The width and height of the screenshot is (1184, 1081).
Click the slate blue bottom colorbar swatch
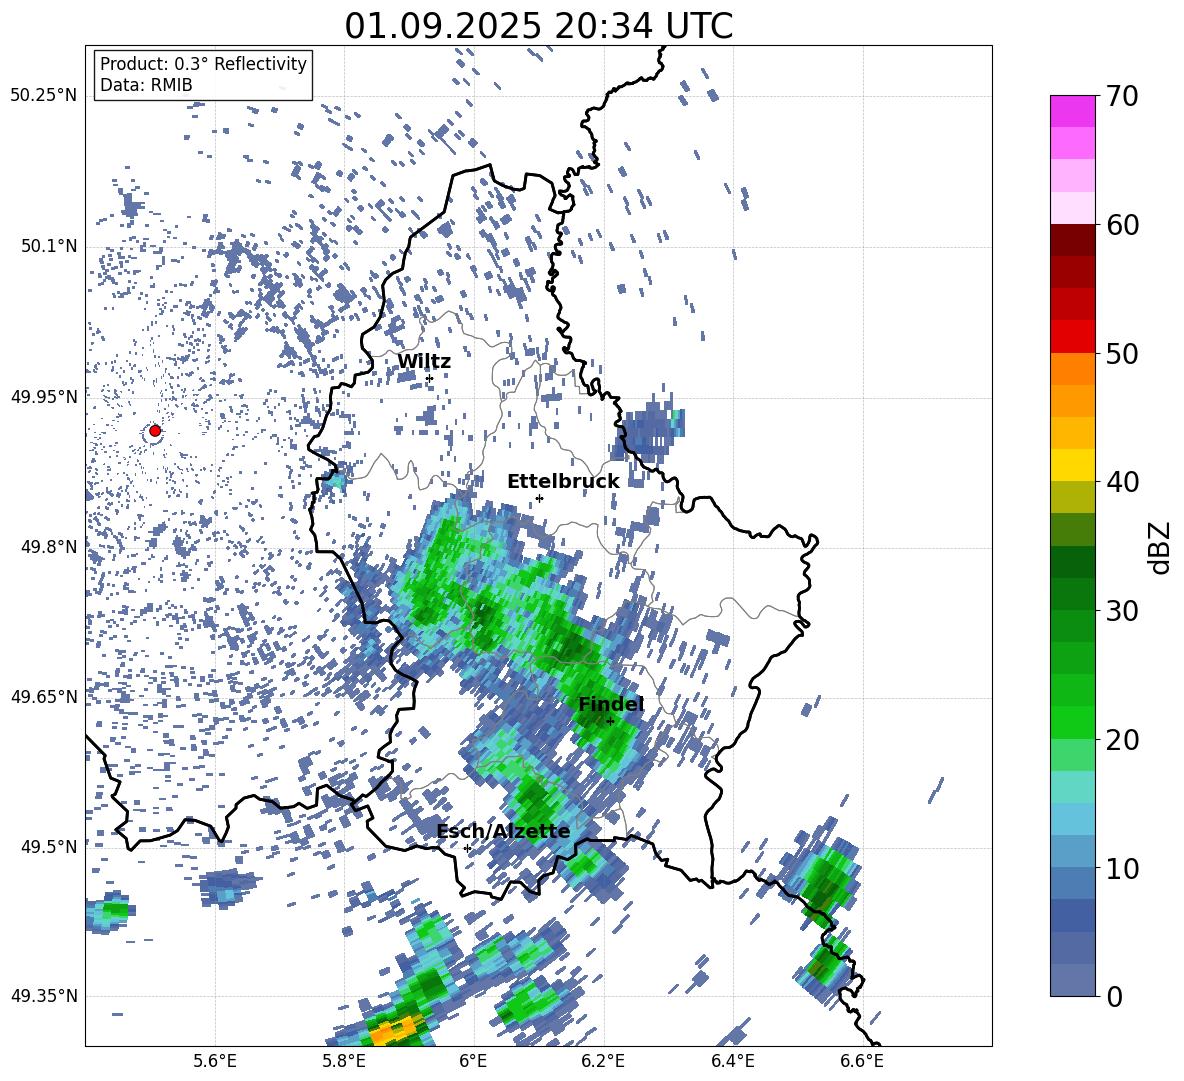(1072, 980)
